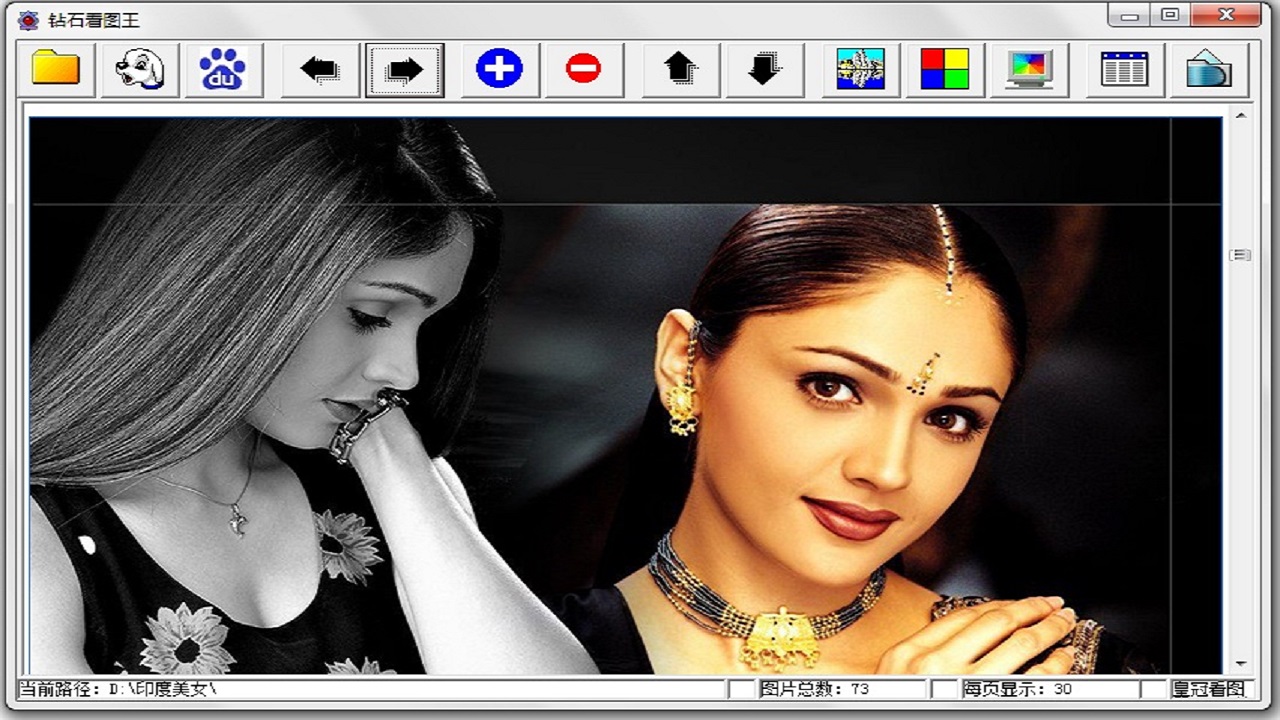Open folder with the yellow folder icon
Viewport: 1280px width, 720px height.
click(56, 69)
